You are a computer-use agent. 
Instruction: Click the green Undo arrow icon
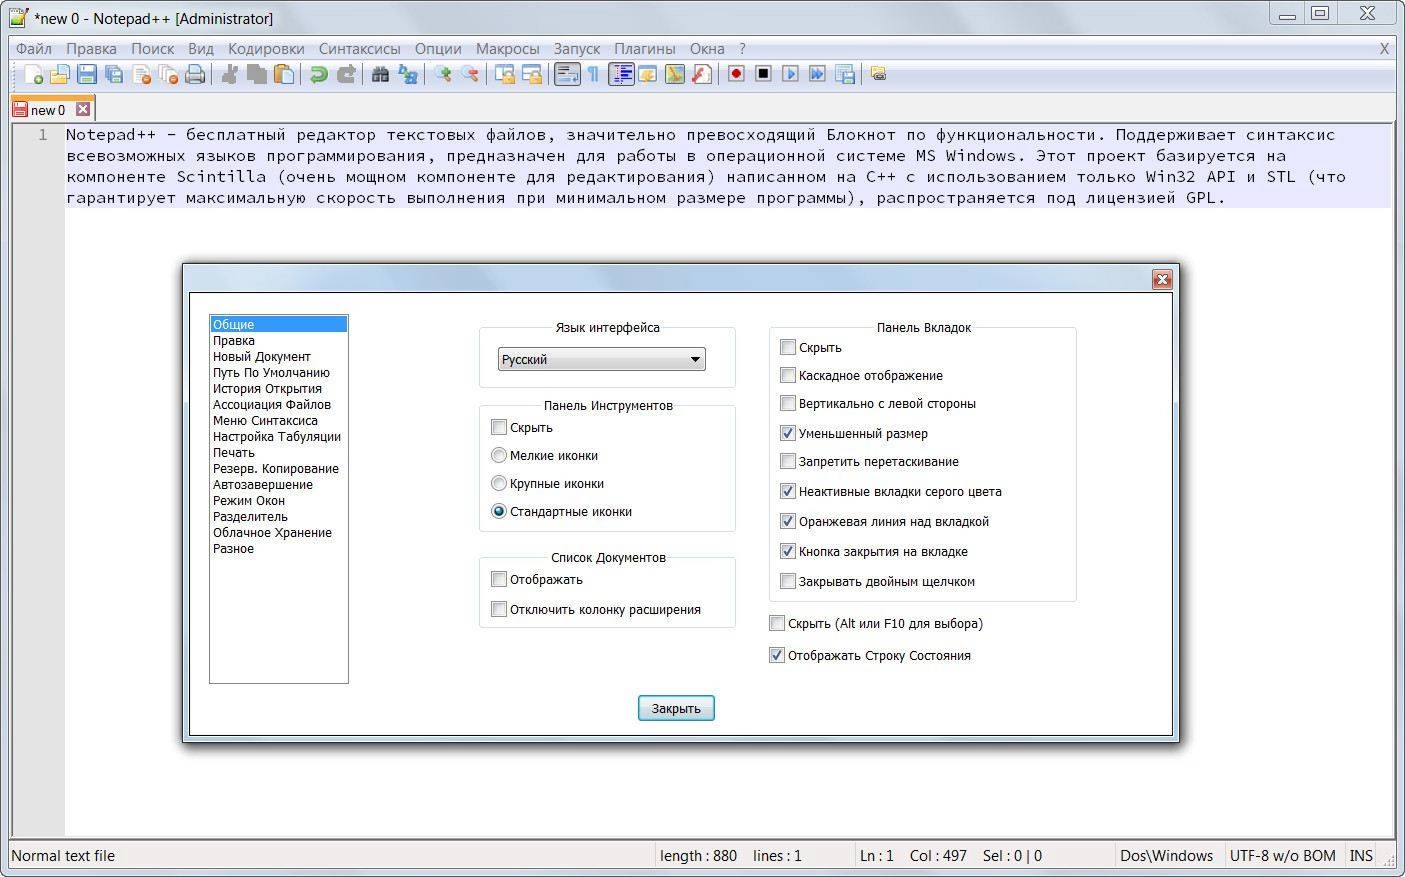pos(318,74)
